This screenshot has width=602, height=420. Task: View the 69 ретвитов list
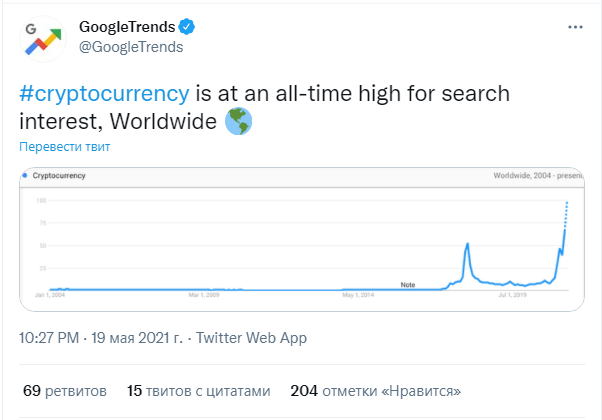pyautogui.click(x=65, y=391)
